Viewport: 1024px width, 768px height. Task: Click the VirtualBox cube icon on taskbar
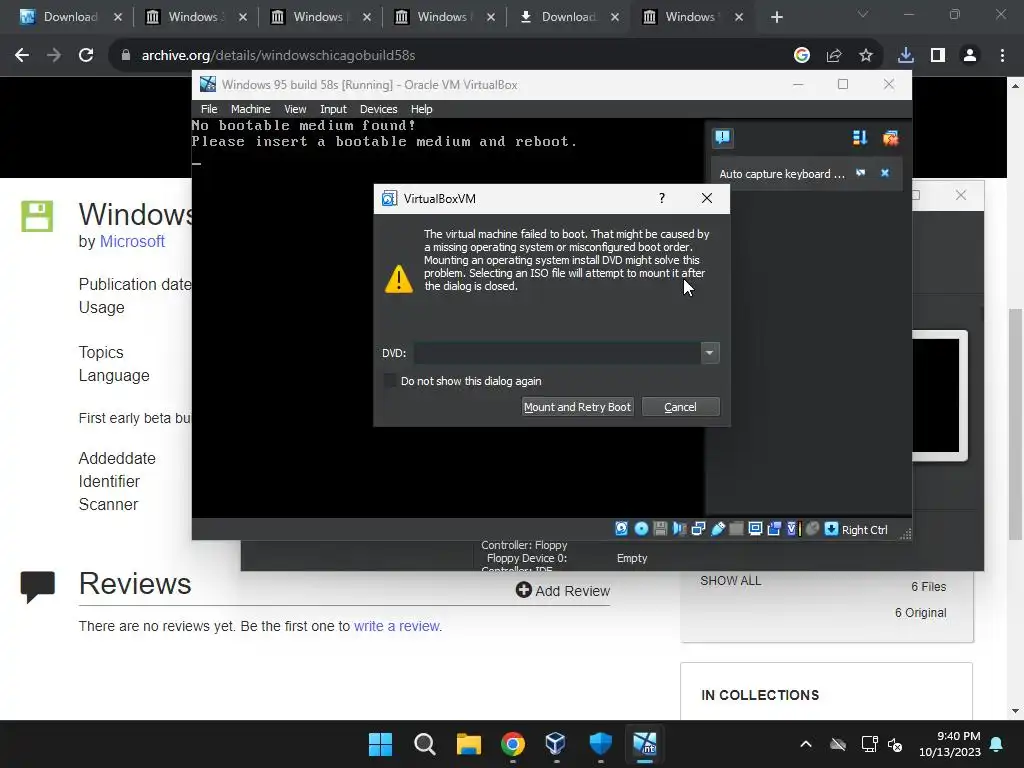click(555, 744)
